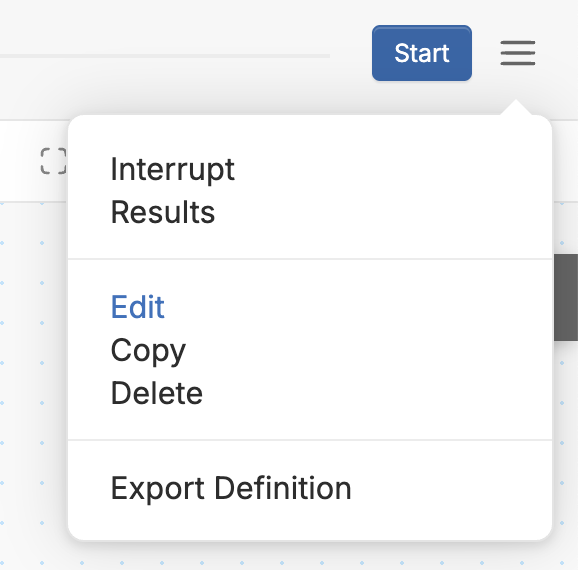Click the thin progress line near Start

[x=165, y=56]
